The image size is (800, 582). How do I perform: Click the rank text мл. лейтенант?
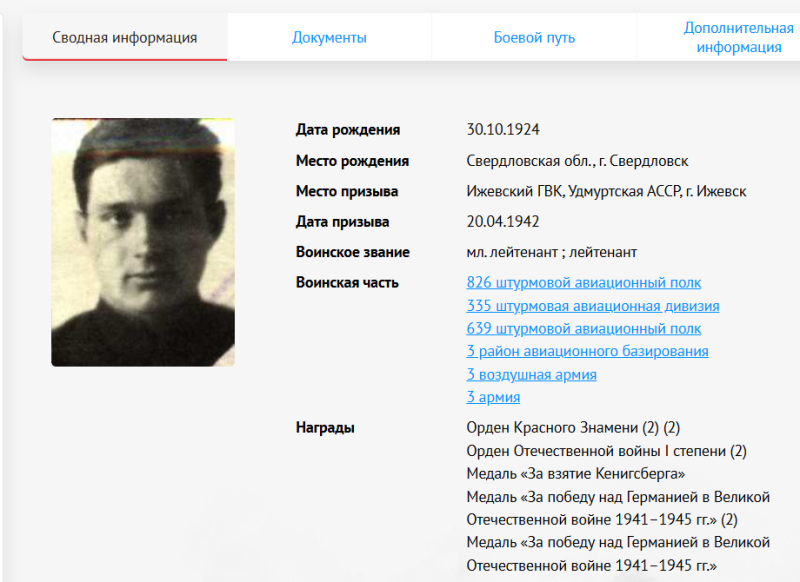[x=512, y=252]
